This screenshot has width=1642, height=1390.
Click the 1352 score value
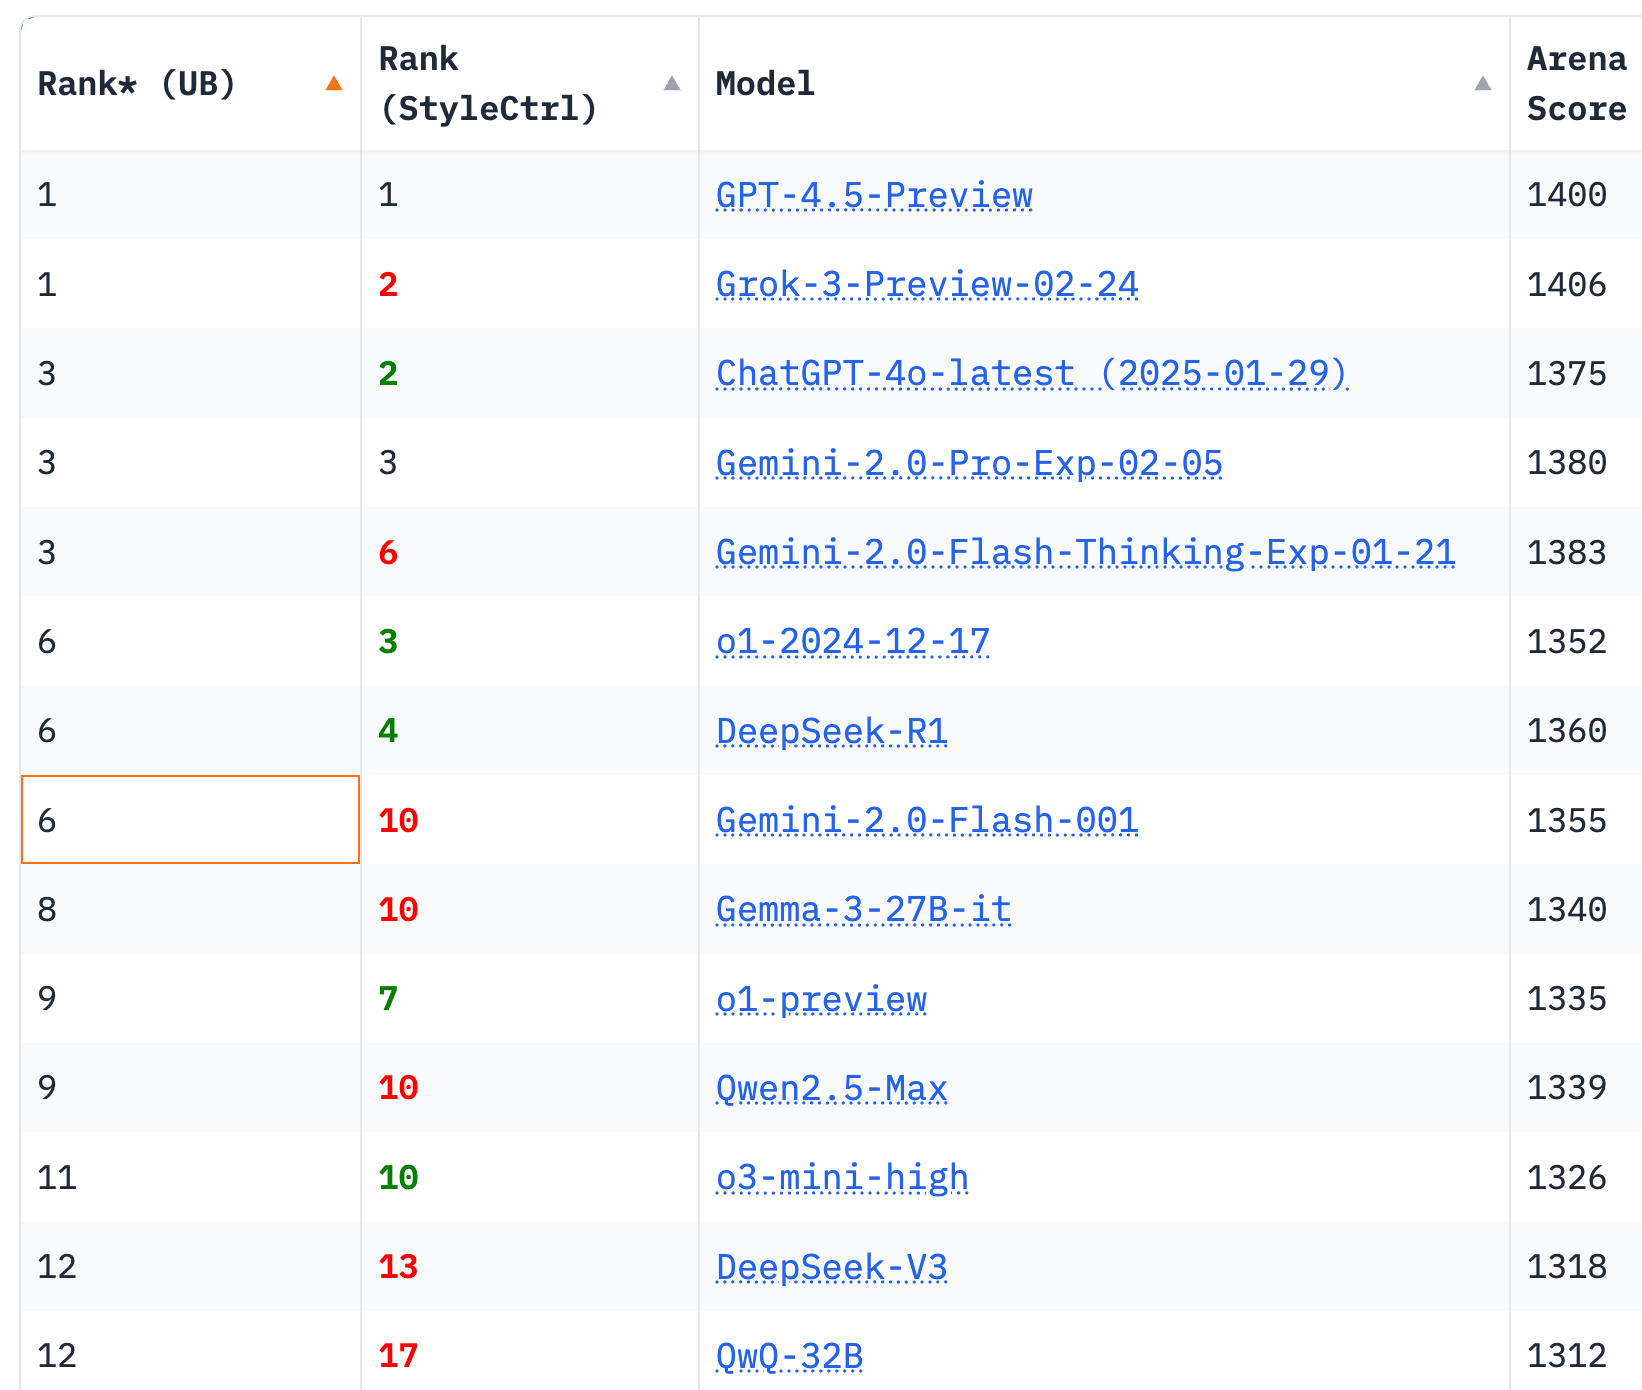[x=1566, y=641]
